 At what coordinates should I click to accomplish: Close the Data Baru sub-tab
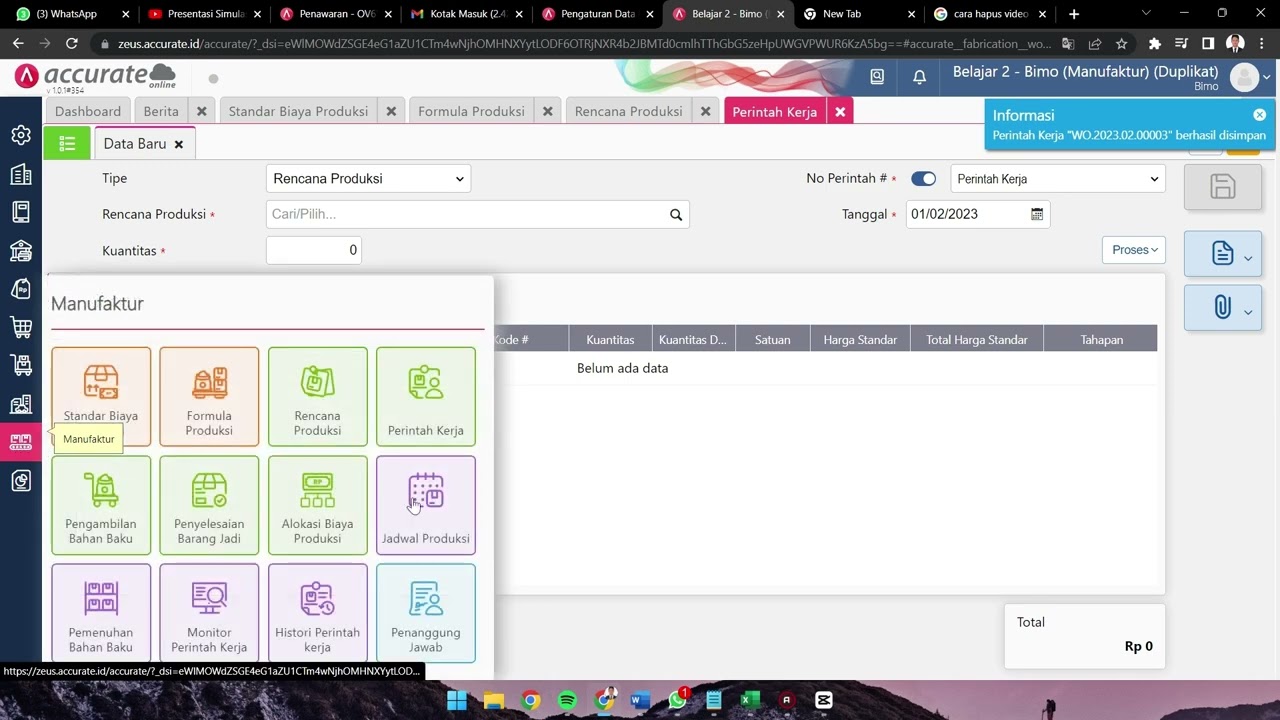click(179, 145)
